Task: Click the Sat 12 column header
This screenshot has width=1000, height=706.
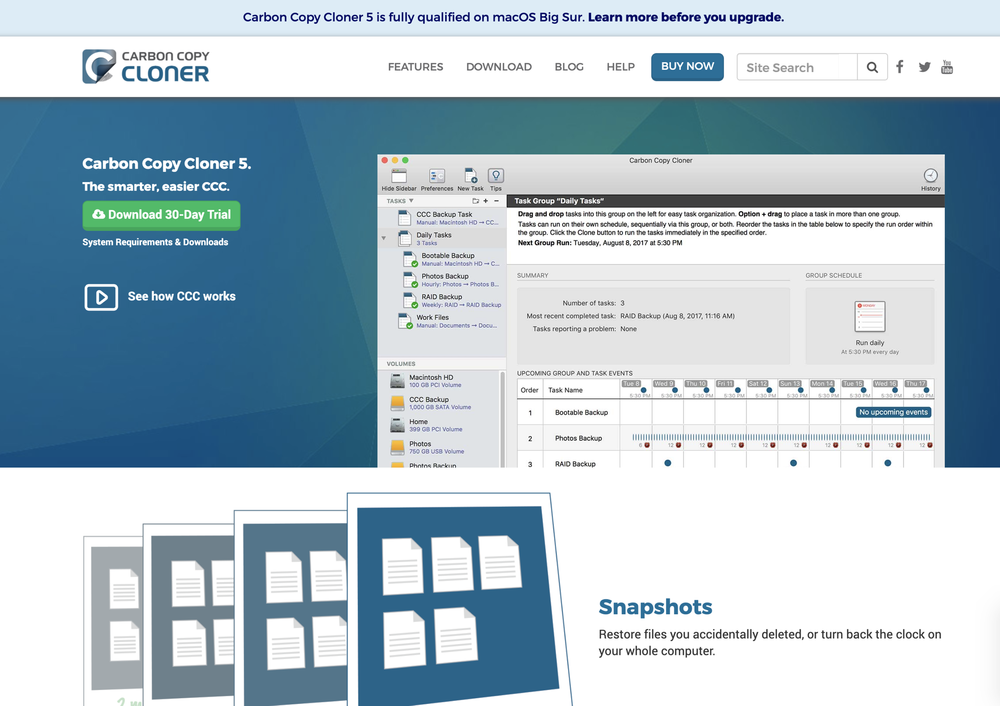Action: point(761,389)
